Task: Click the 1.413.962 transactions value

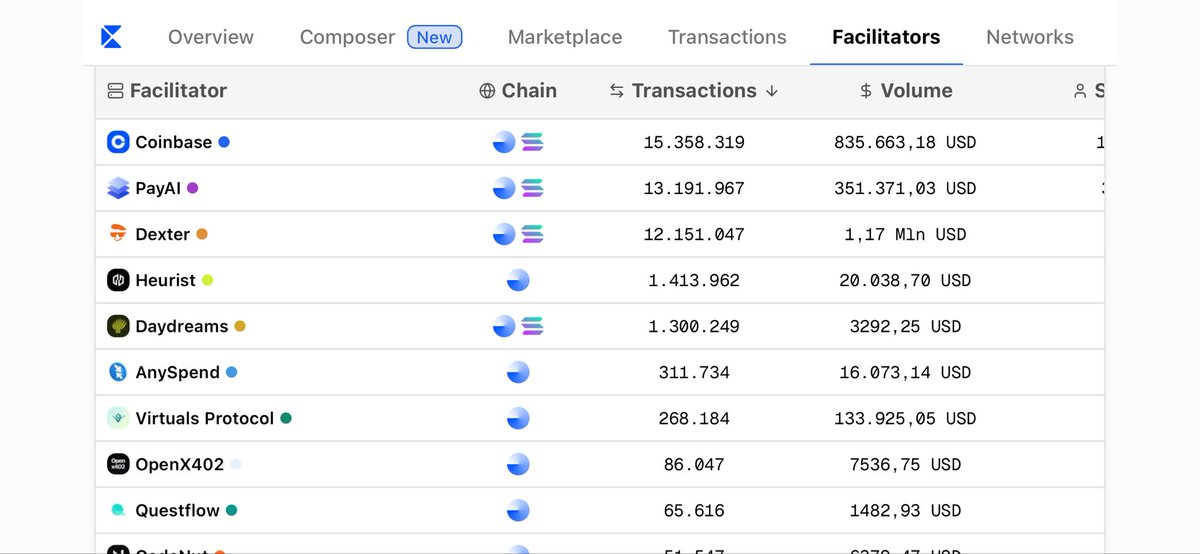Action: point(694,280)
